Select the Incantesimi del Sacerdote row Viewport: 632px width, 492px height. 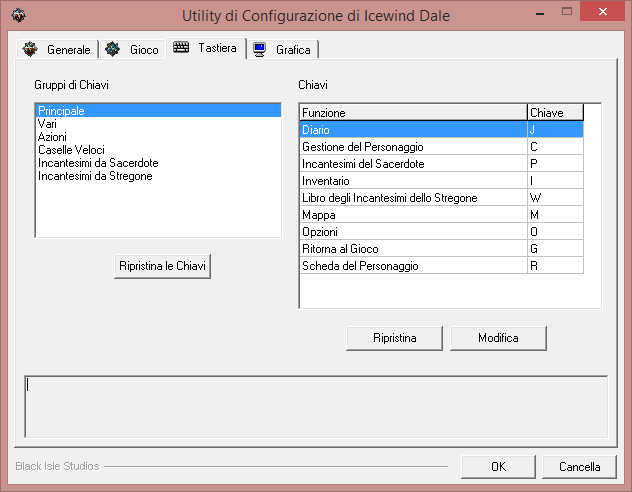[441, 164]
